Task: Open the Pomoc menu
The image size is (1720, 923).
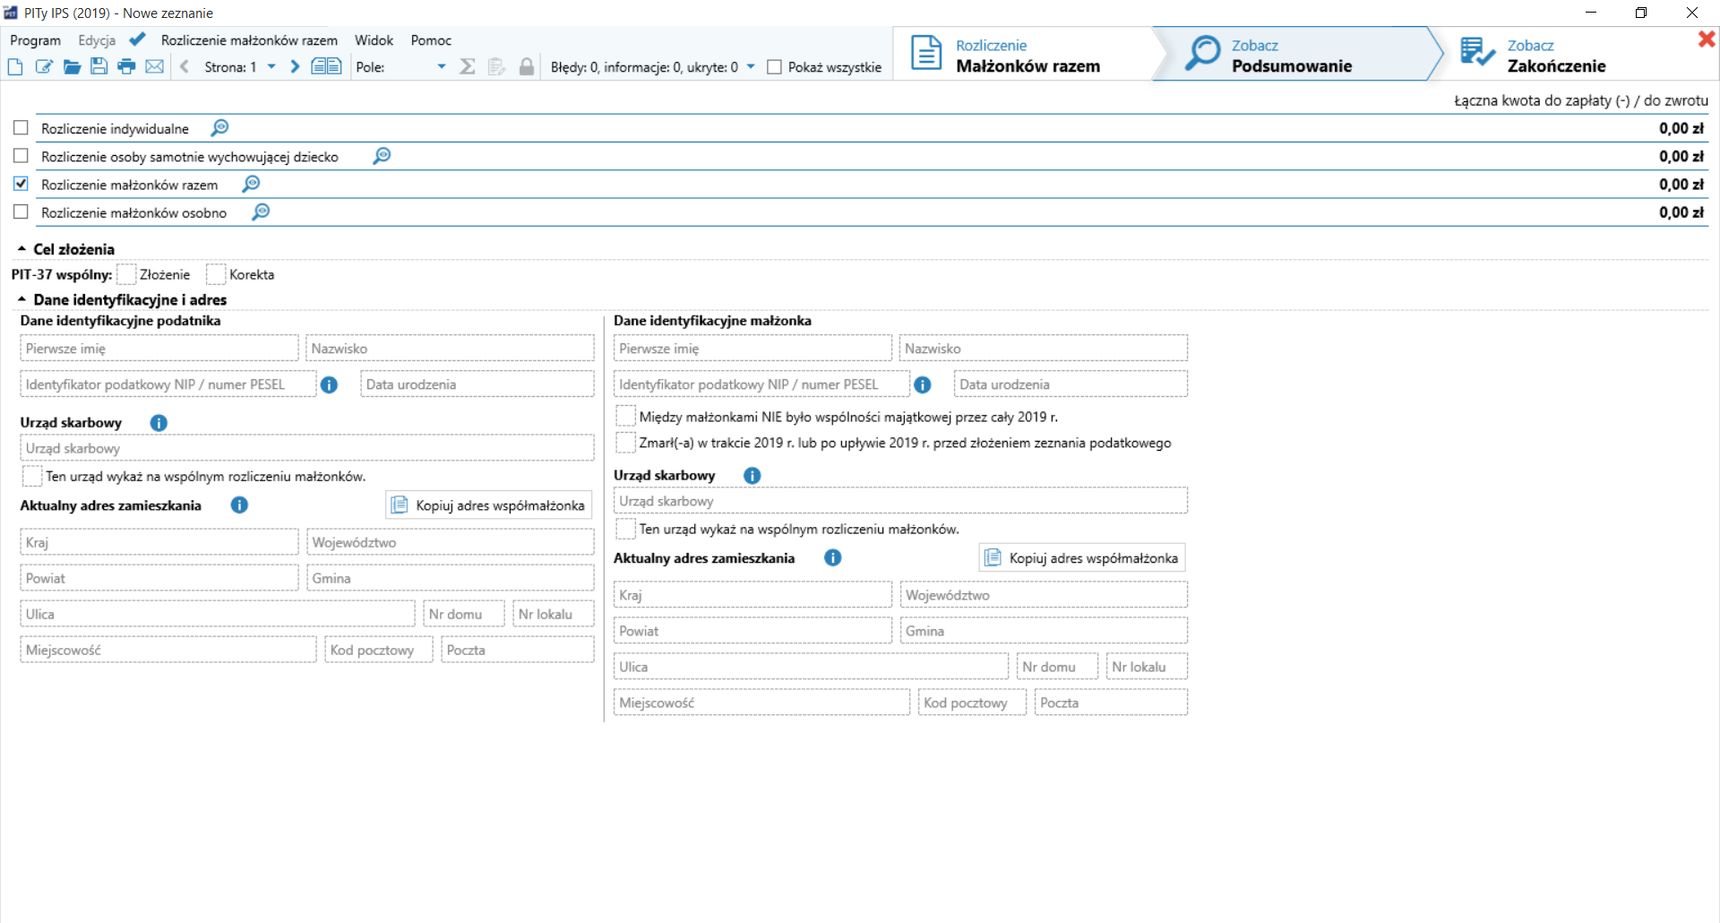Action: (431, 40)
